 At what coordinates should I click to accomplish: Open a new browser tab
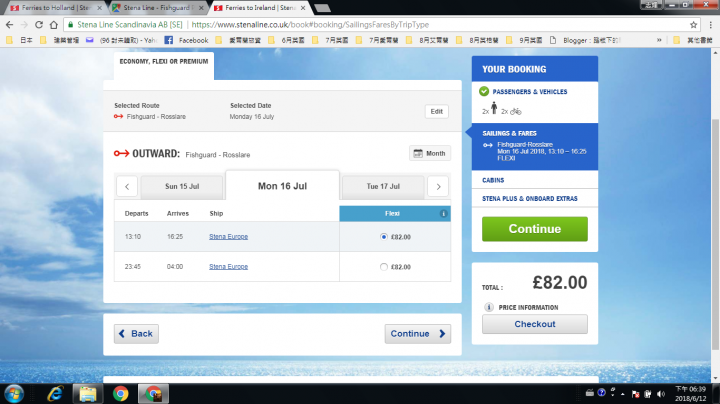click(322, 8)
